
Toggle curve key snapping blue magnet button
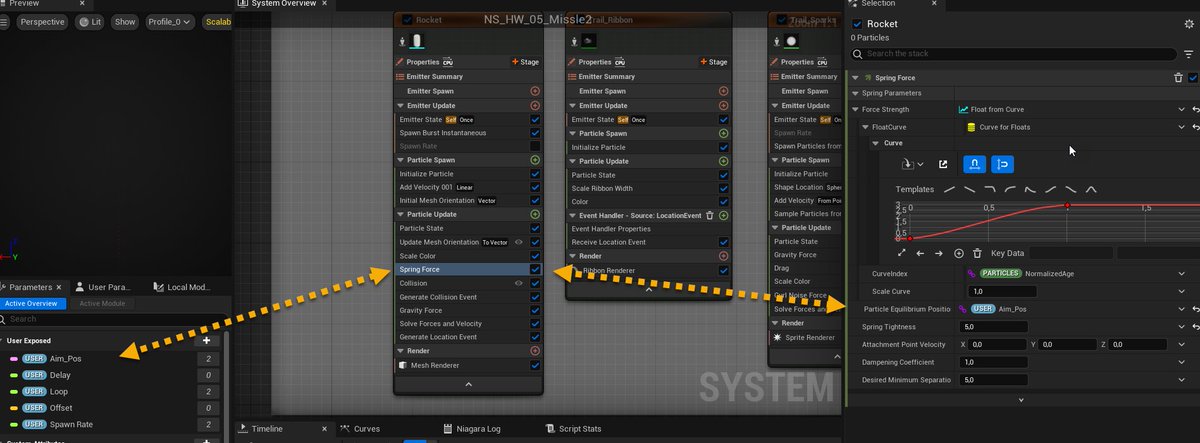coord(974,164)
